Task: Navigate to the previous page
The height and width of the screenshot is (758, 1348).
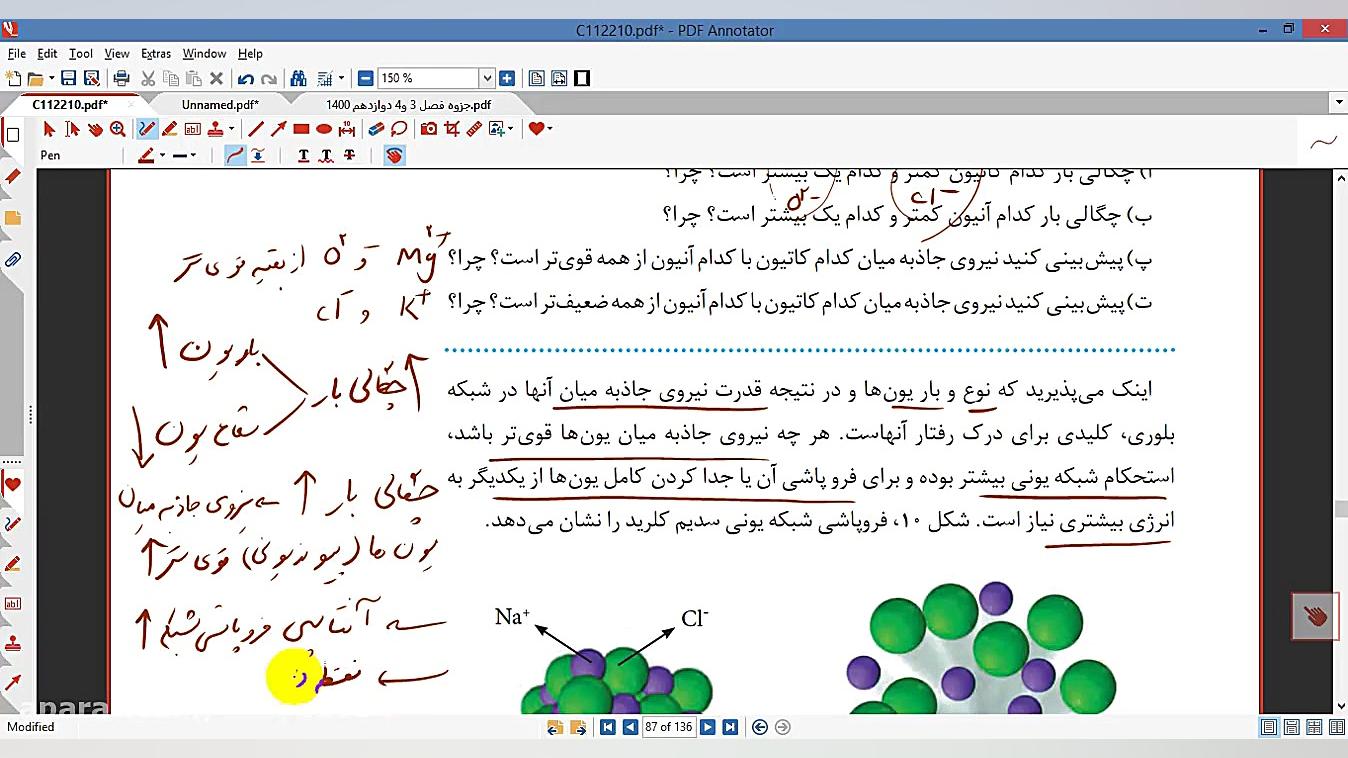Action: [x=631, y=727]
